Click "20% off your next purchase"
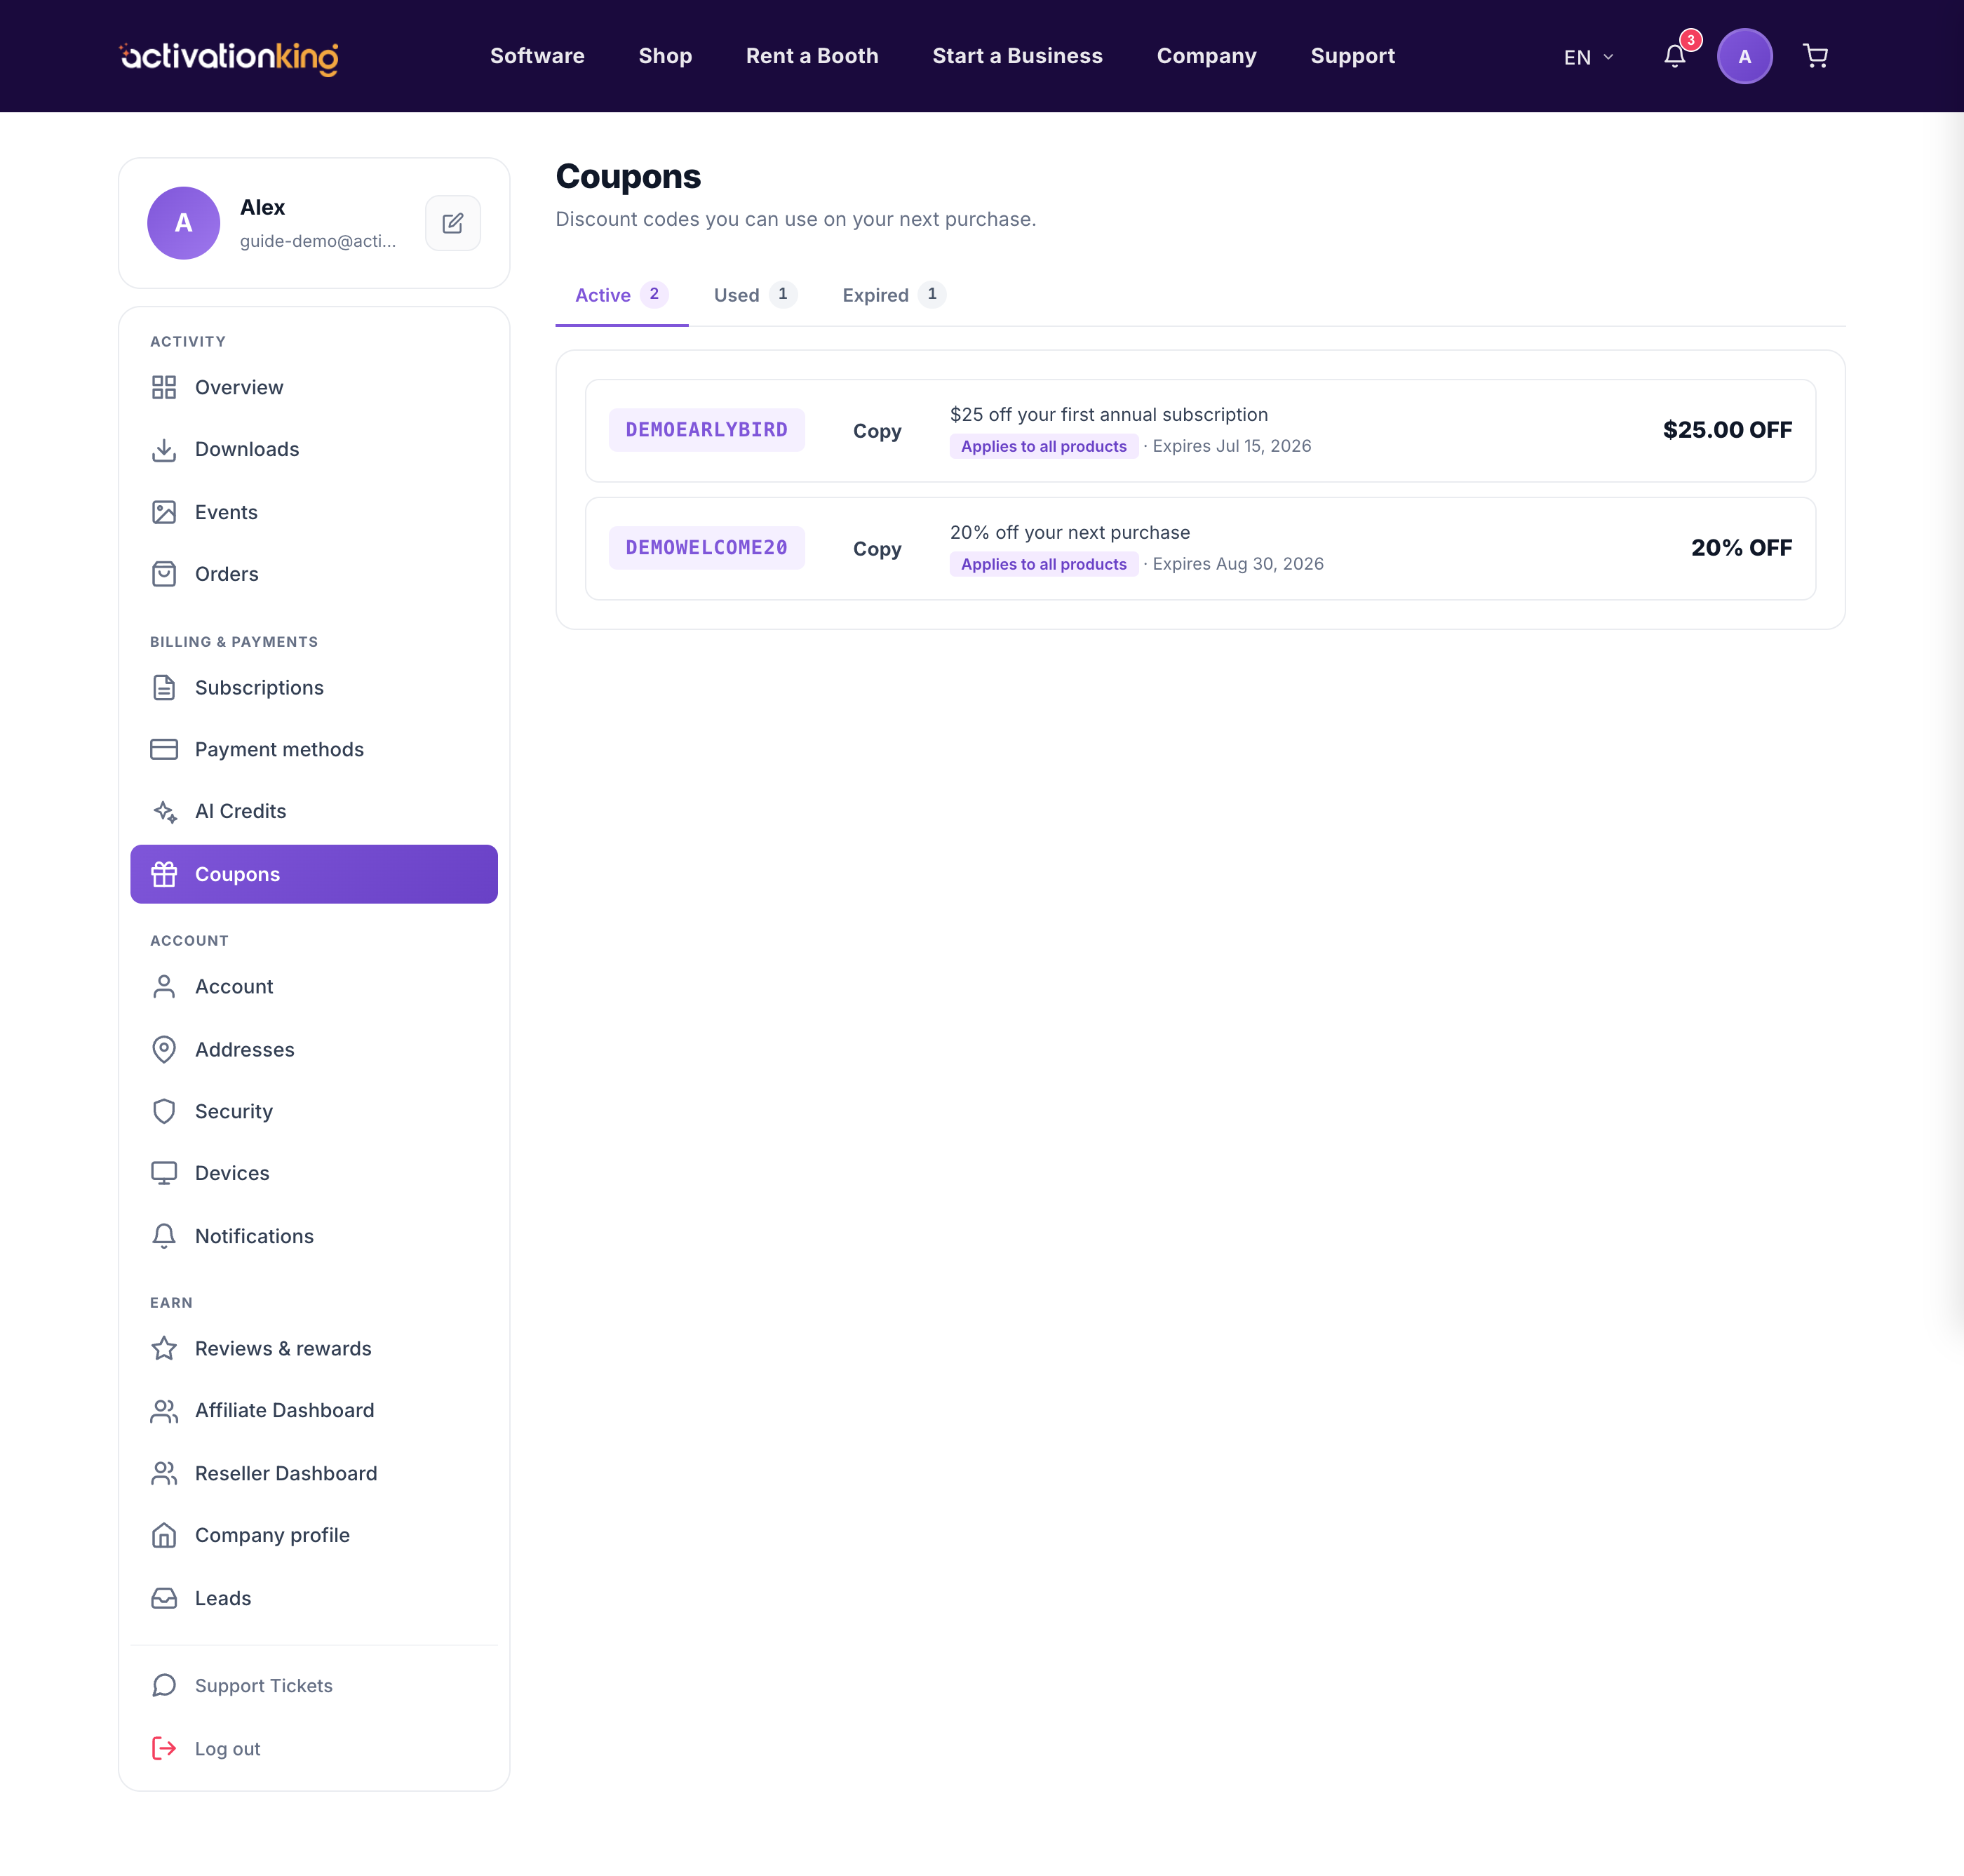The image size is (1964, 1876). [x=1069, y=532]
